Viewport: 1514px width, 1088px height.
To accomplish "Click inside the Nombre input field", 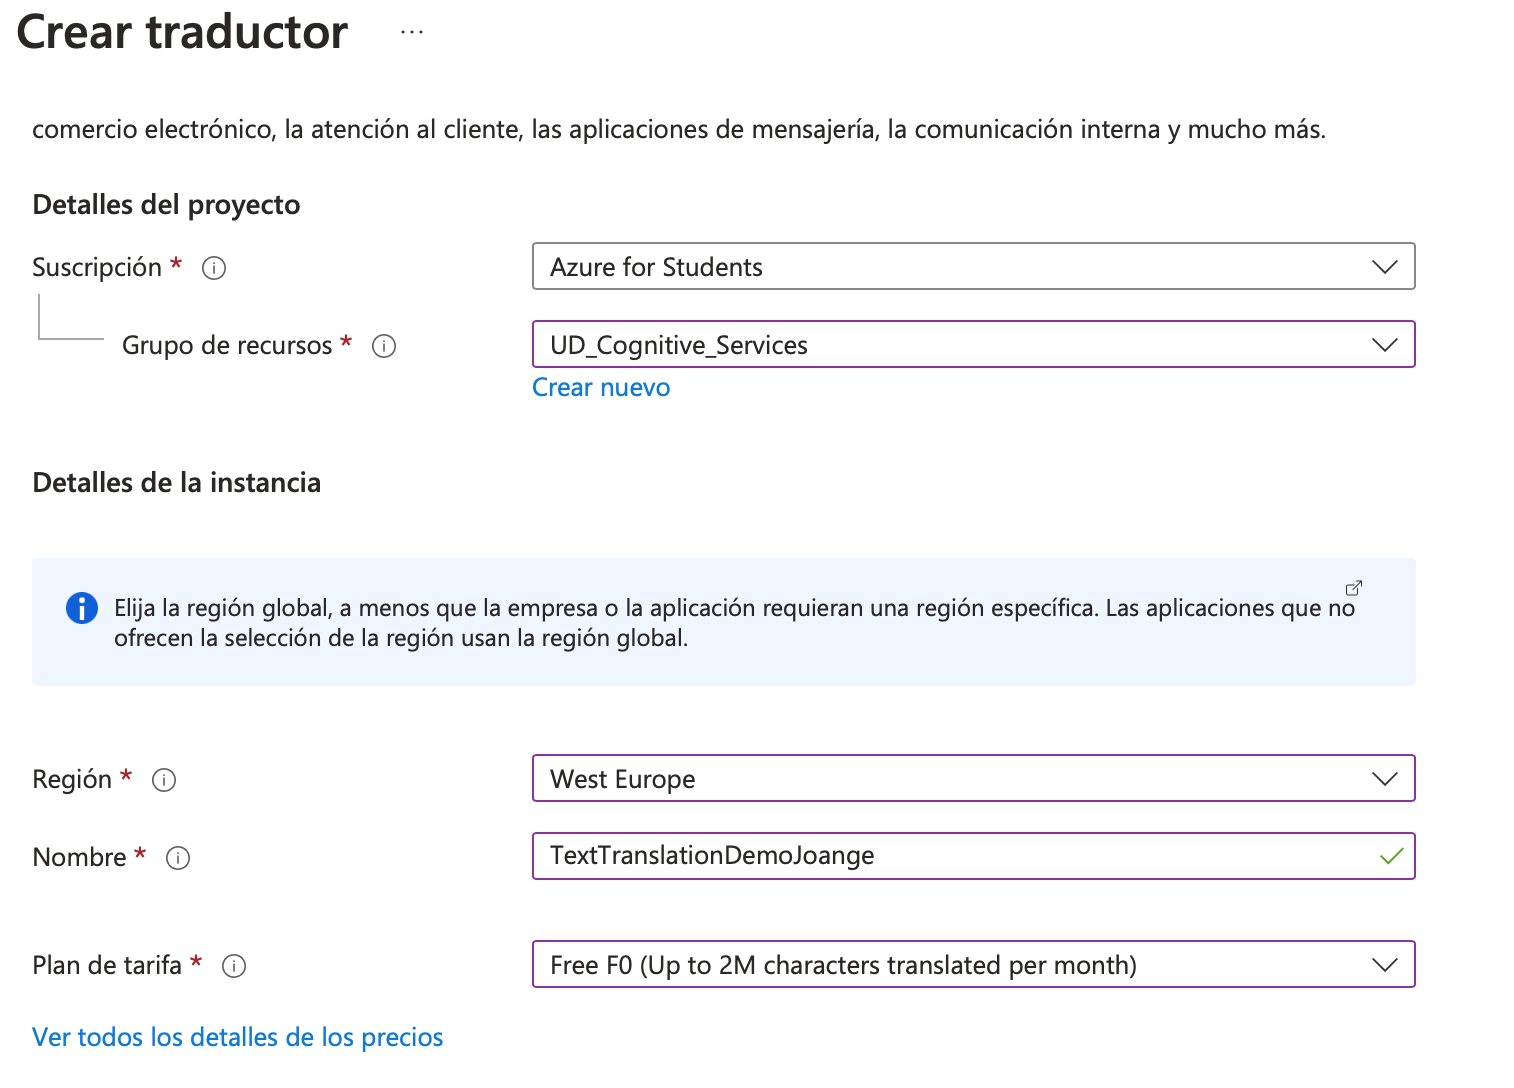I will tap(900, 856).
